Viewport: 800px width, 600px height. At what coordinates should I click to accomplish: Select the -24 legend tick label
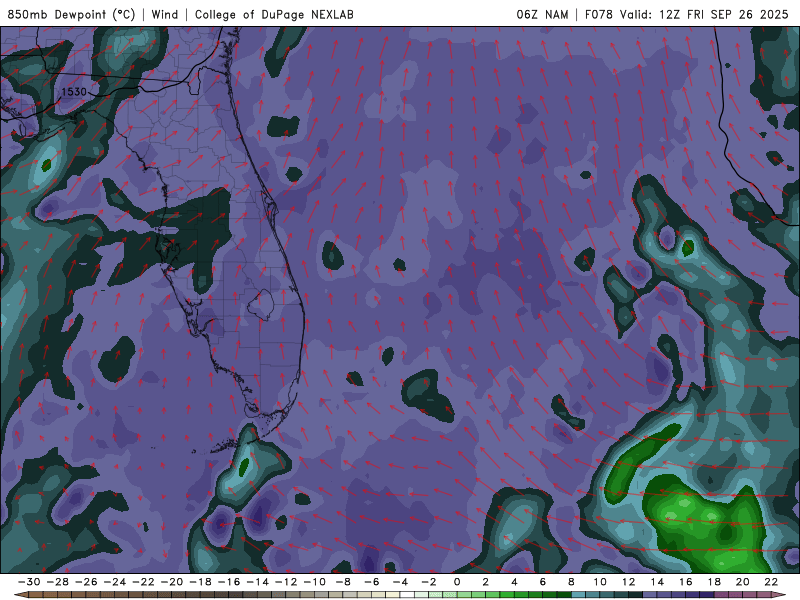[x=115, y=582]
